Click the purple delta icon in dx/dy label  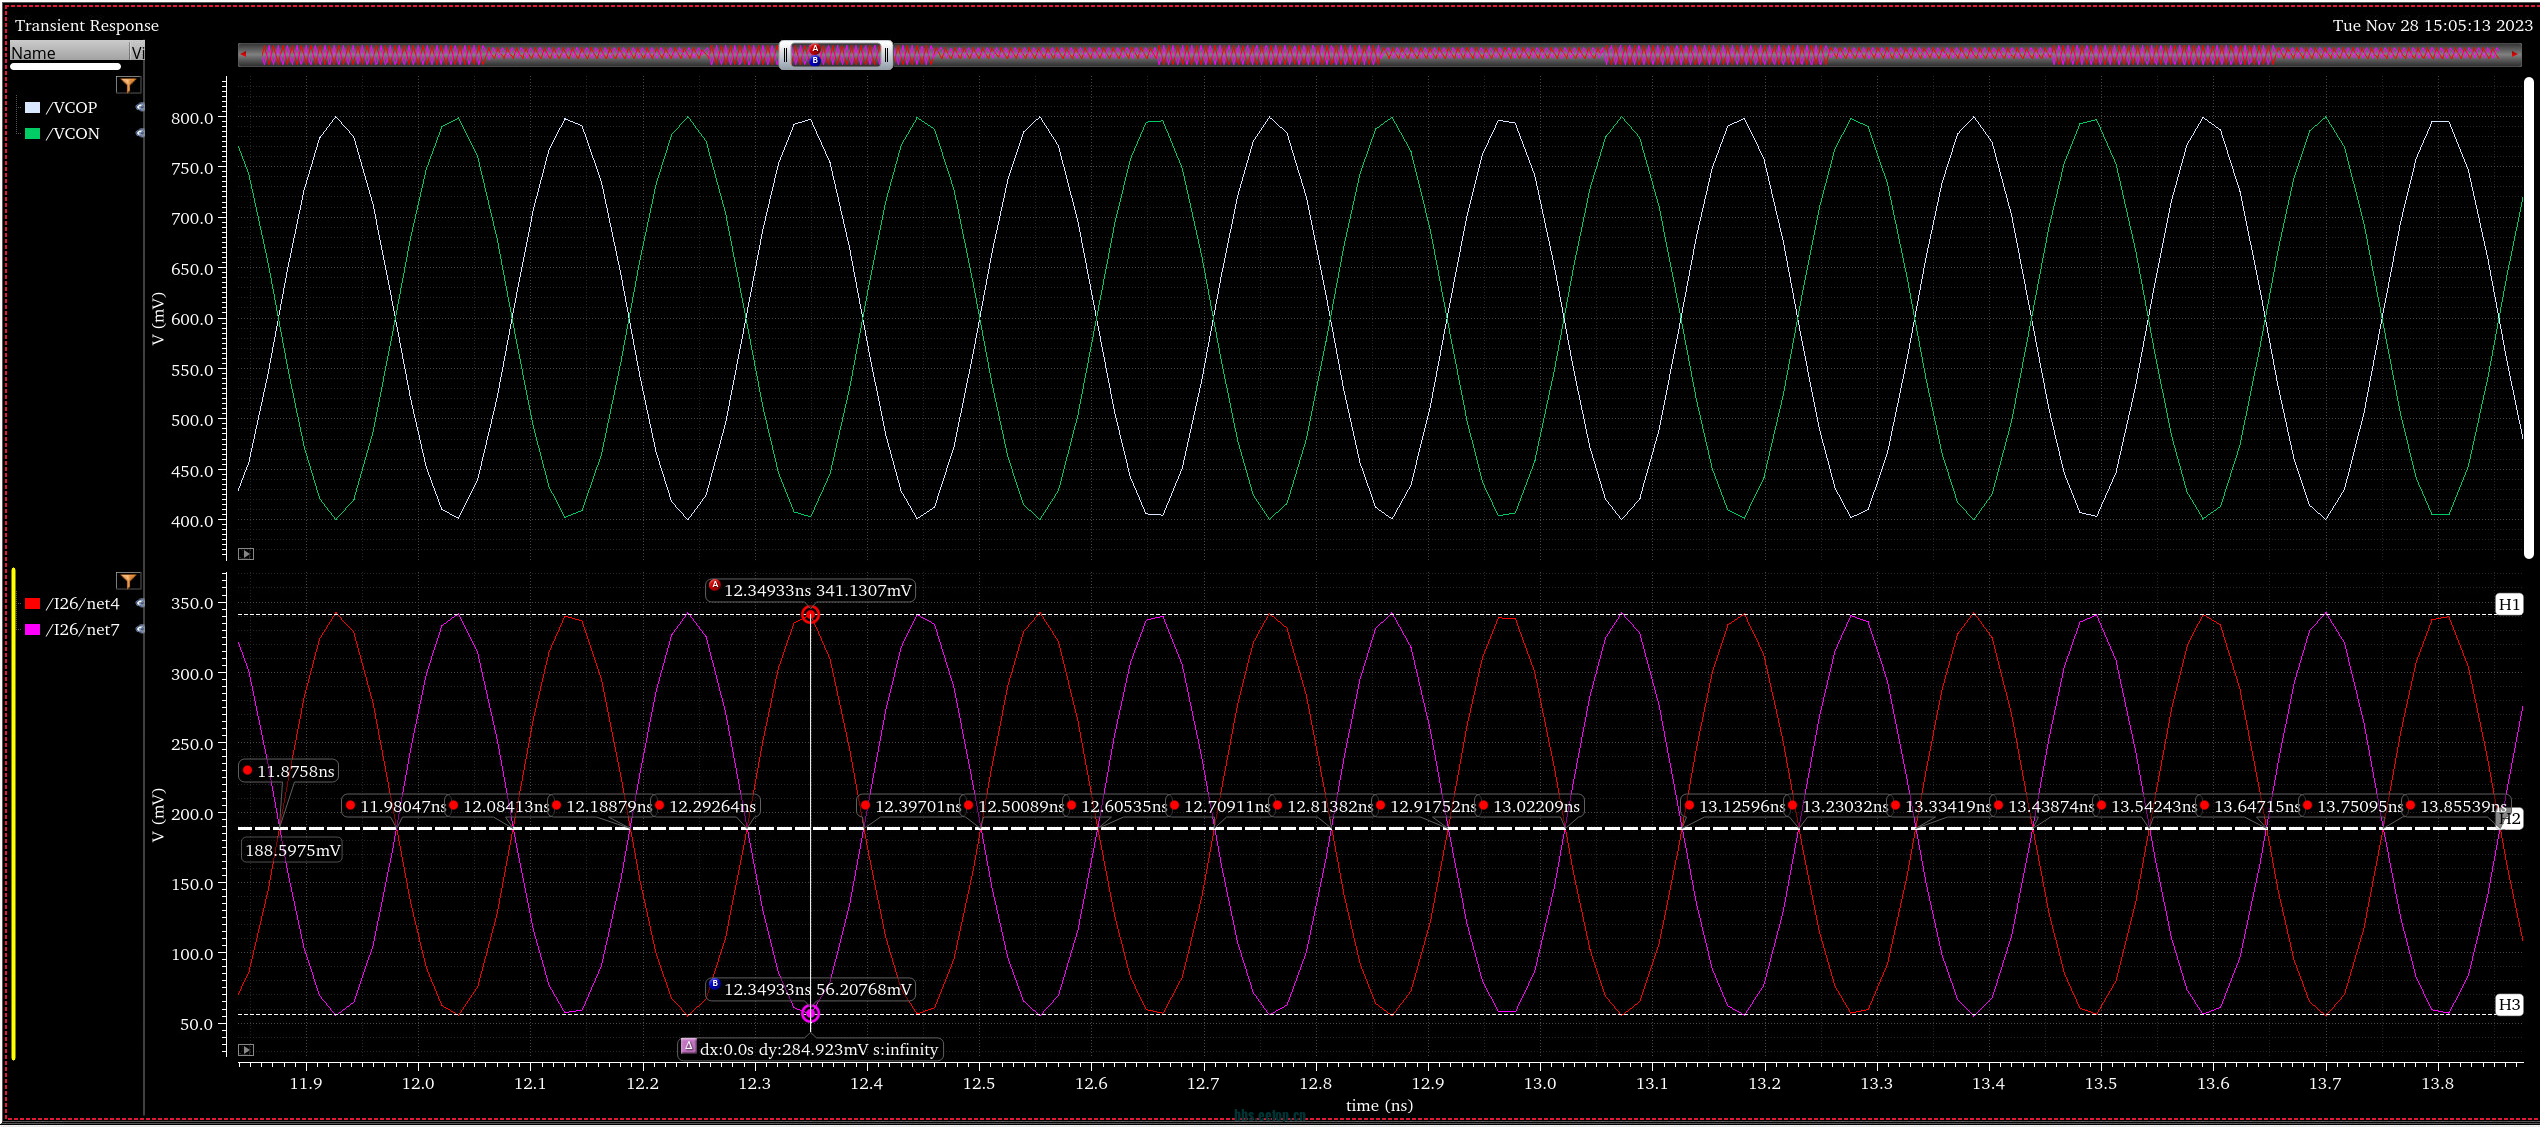pos(688,1046)
